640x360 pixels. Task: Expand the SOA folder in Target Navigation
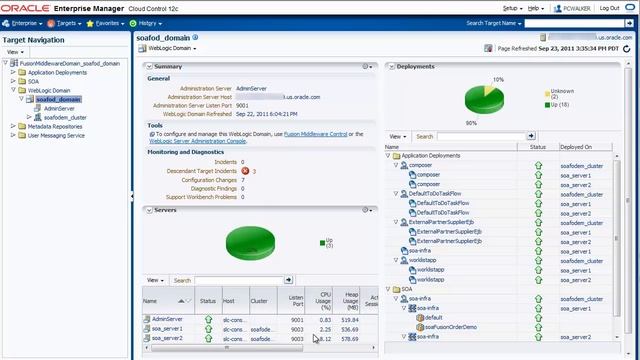click(13, 81)
